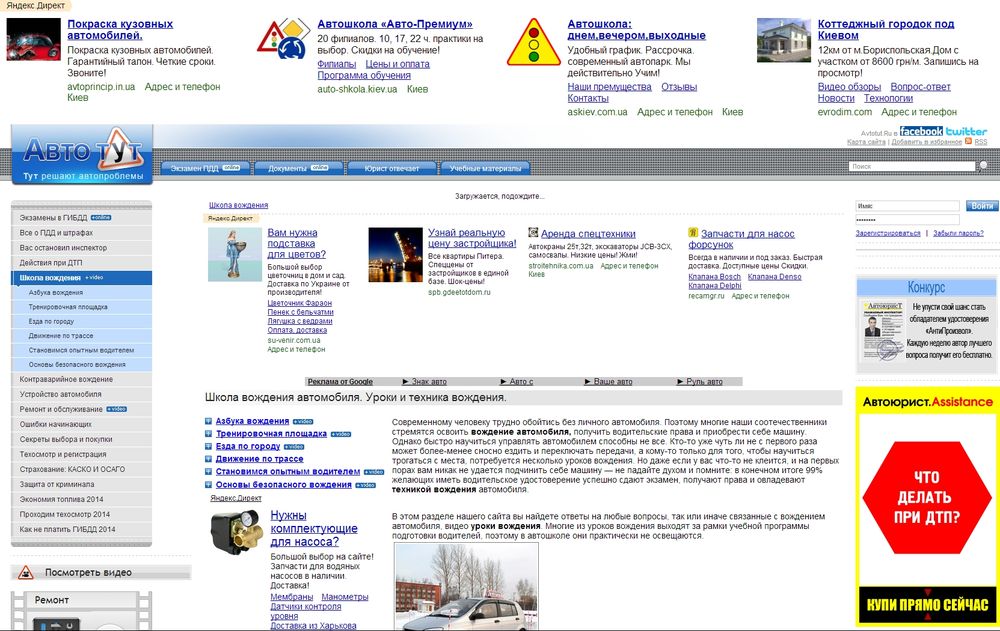
Task: Click the АвтоТут site logo
Action: coord(82,155)
